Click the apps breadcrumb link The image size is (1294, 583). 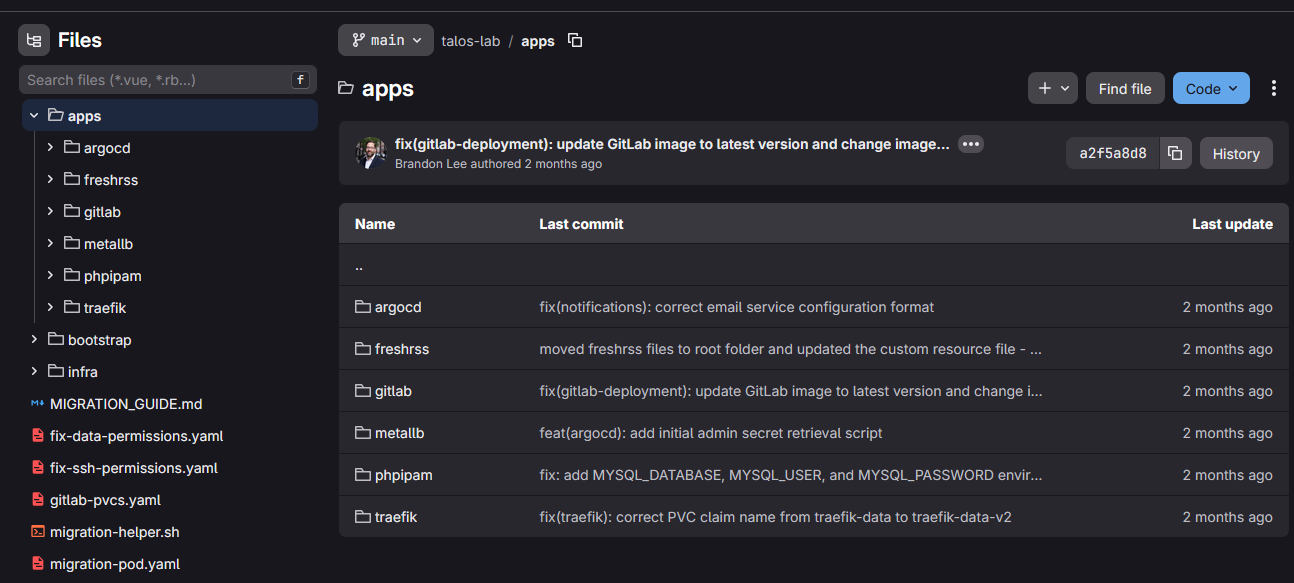coord(538,41)
